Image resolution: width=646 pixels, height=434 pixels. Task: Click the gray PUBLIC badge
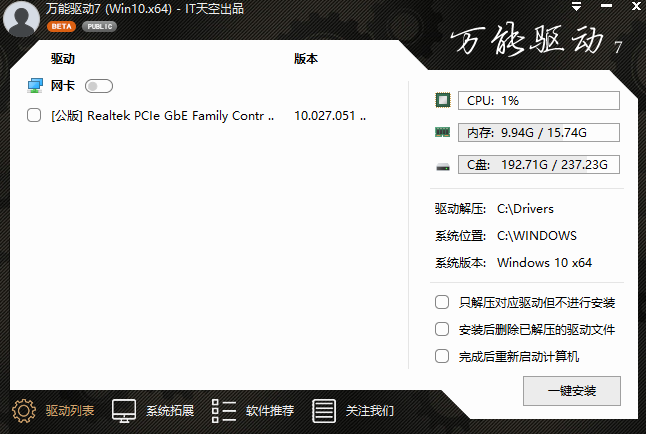point(99,27)
